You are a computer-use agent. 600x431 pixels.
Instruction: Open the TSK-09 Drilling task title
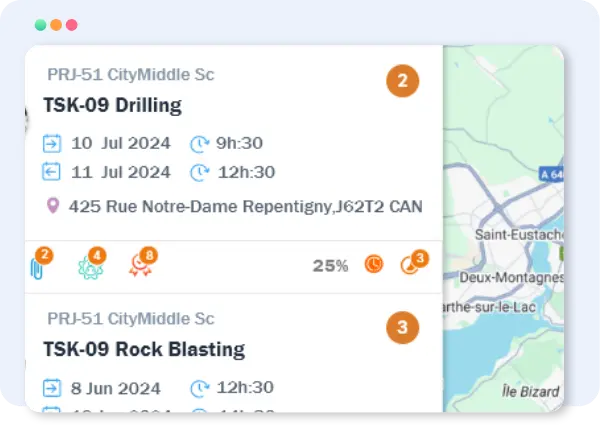point(112,105)
